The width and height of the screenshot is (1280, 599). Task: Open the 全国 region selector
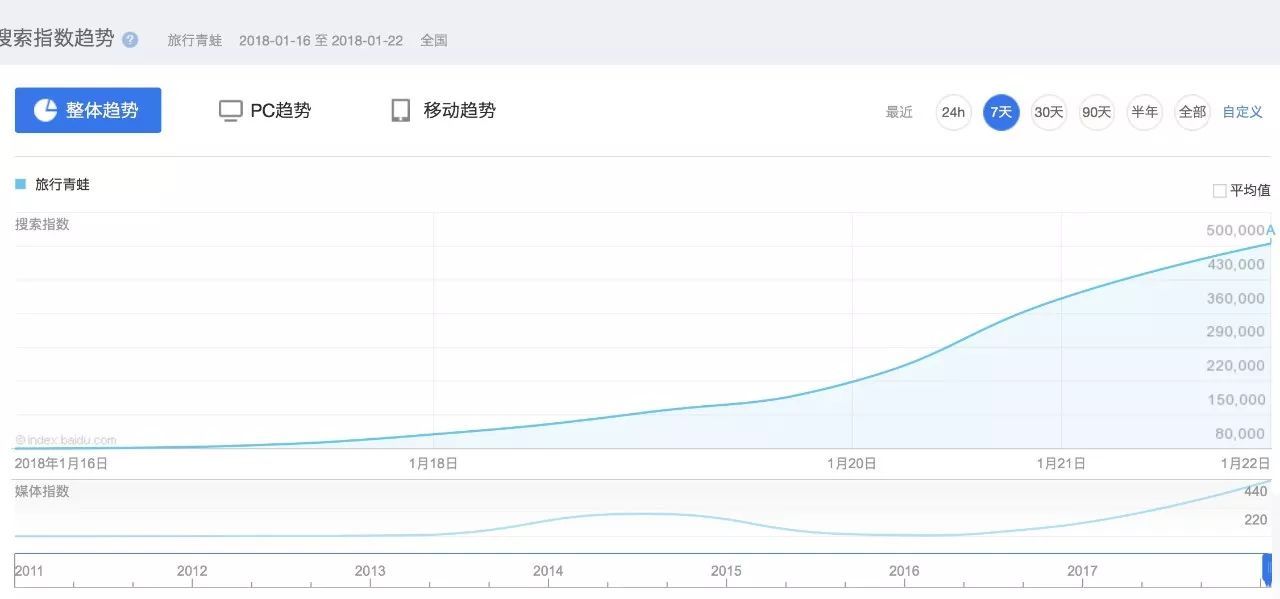point(434,41)
